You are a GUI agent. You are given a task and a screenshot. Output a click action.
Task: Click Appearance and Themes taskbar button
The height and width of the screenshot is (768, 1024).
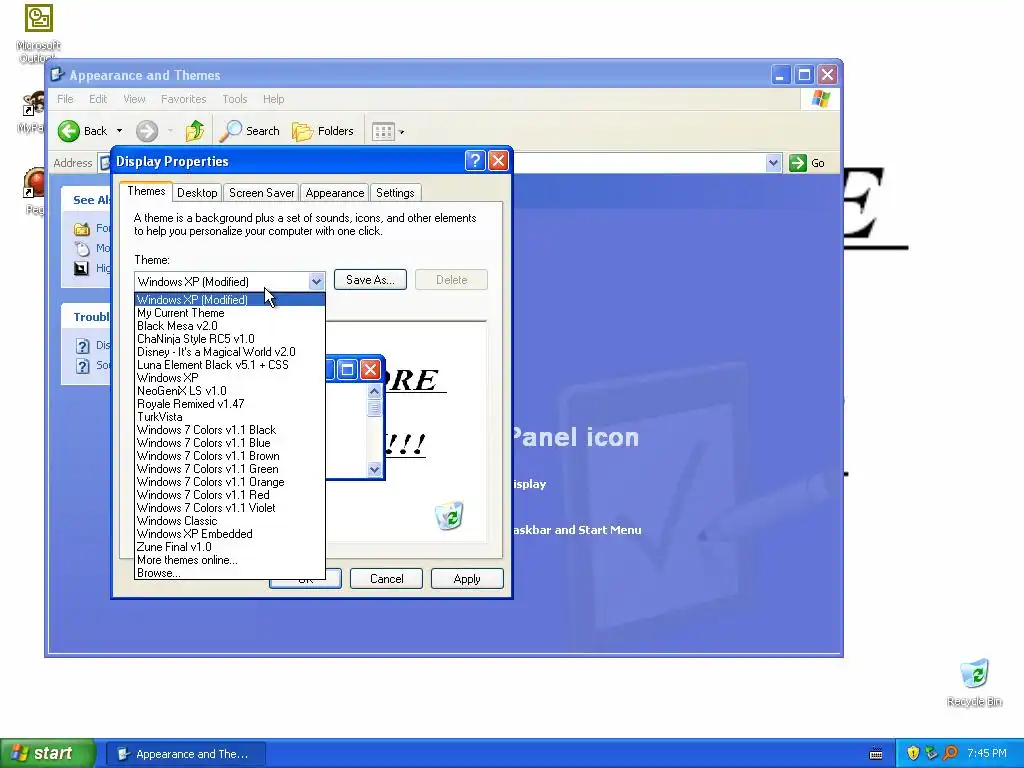(185, 754)
